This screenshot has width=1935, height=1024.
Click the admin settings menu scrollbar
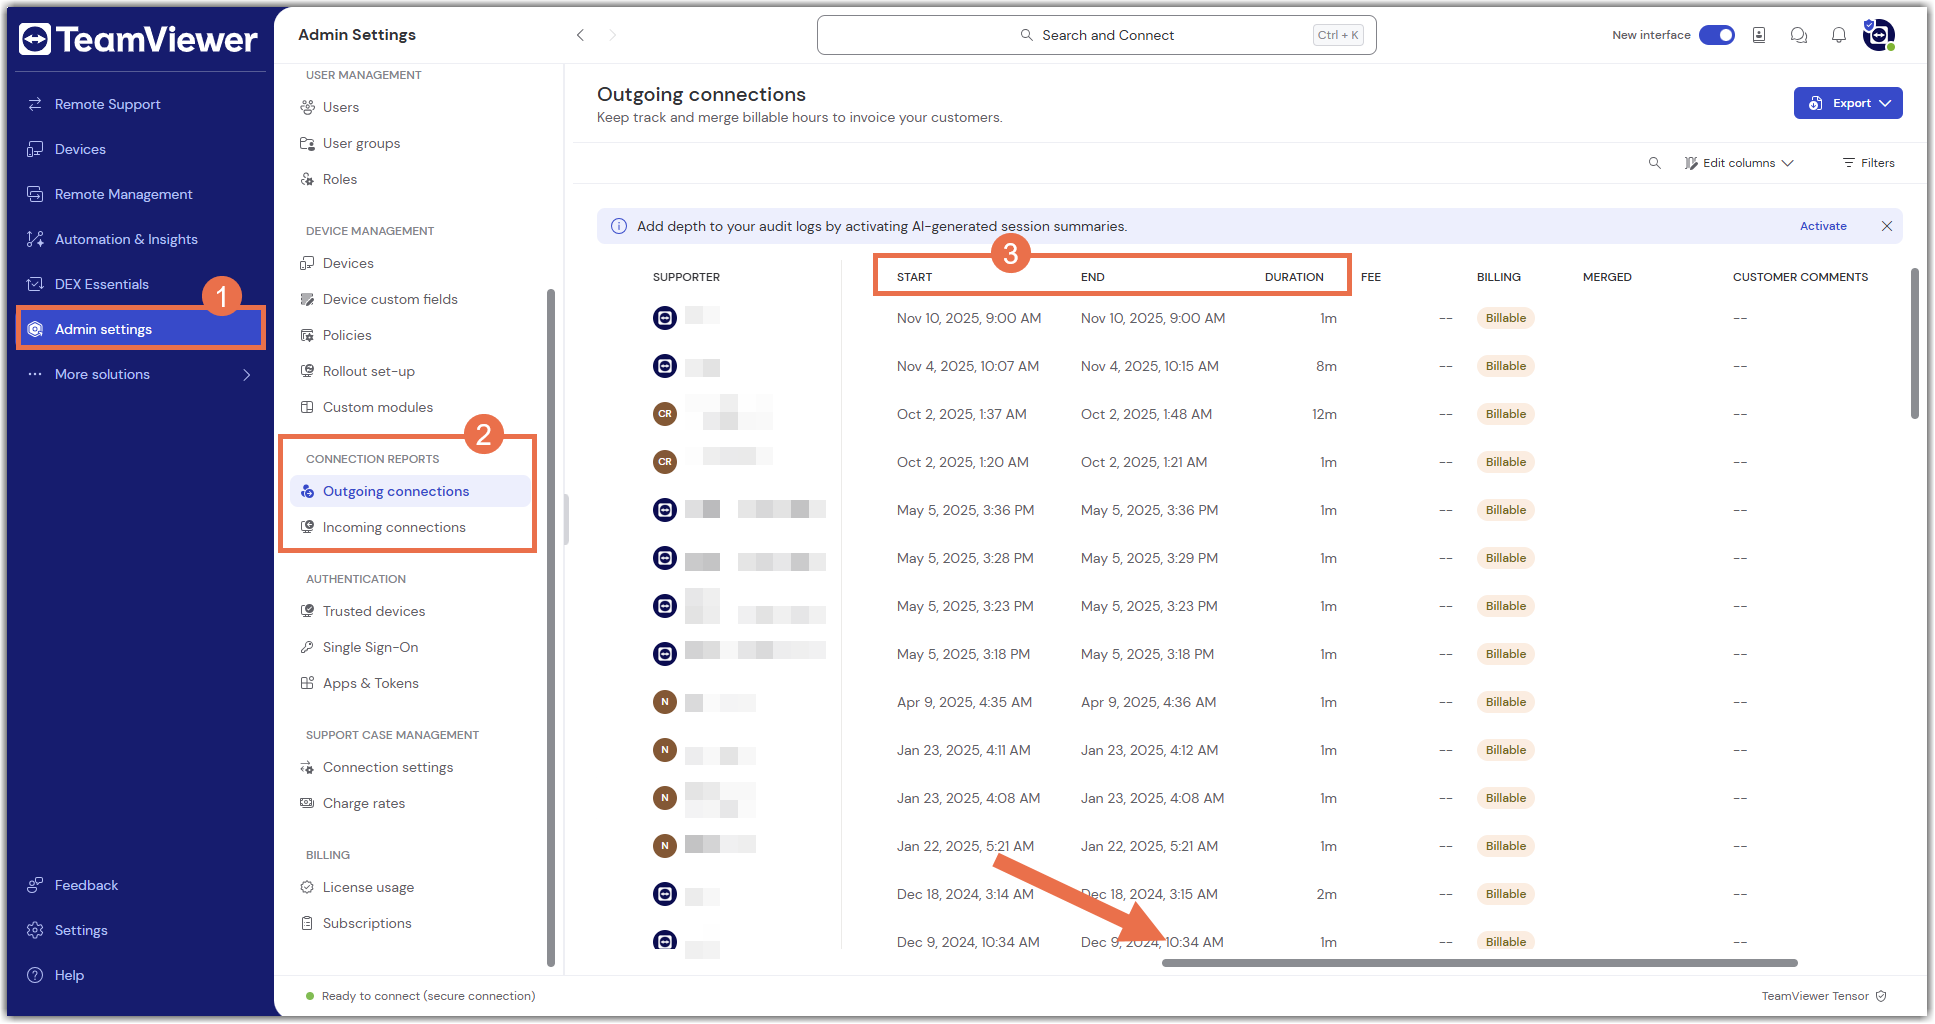point(551,628)
